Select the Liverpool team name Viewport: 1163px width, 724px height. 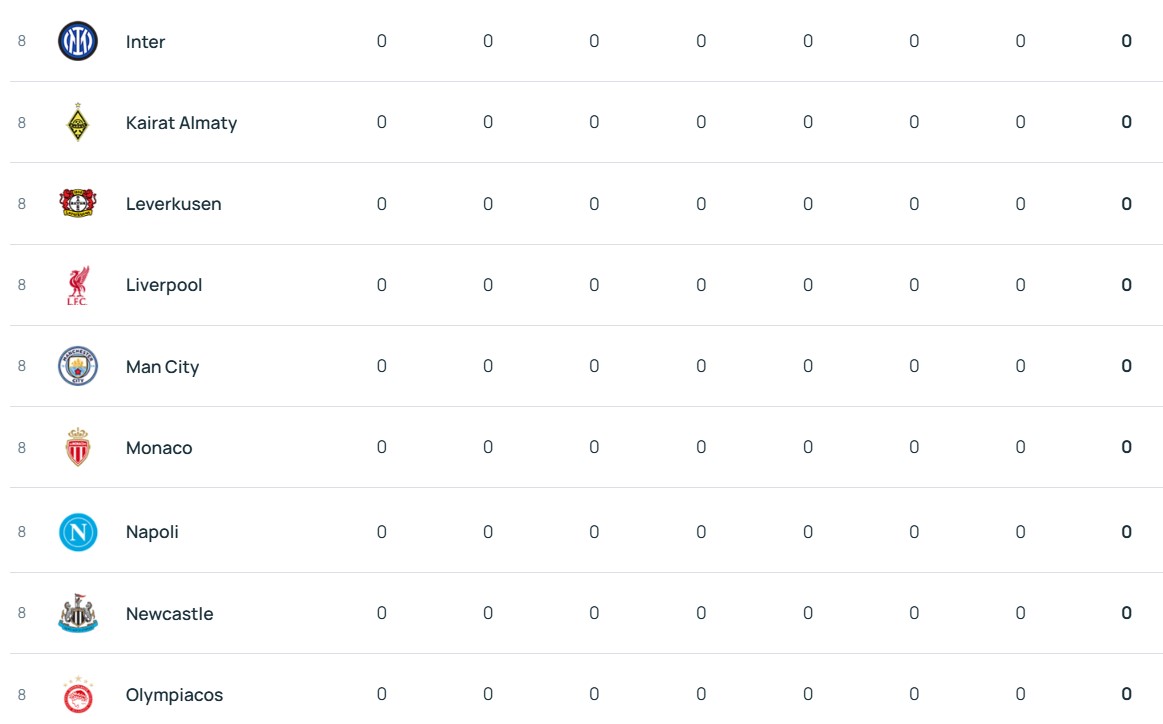click(x=164, y=285)
